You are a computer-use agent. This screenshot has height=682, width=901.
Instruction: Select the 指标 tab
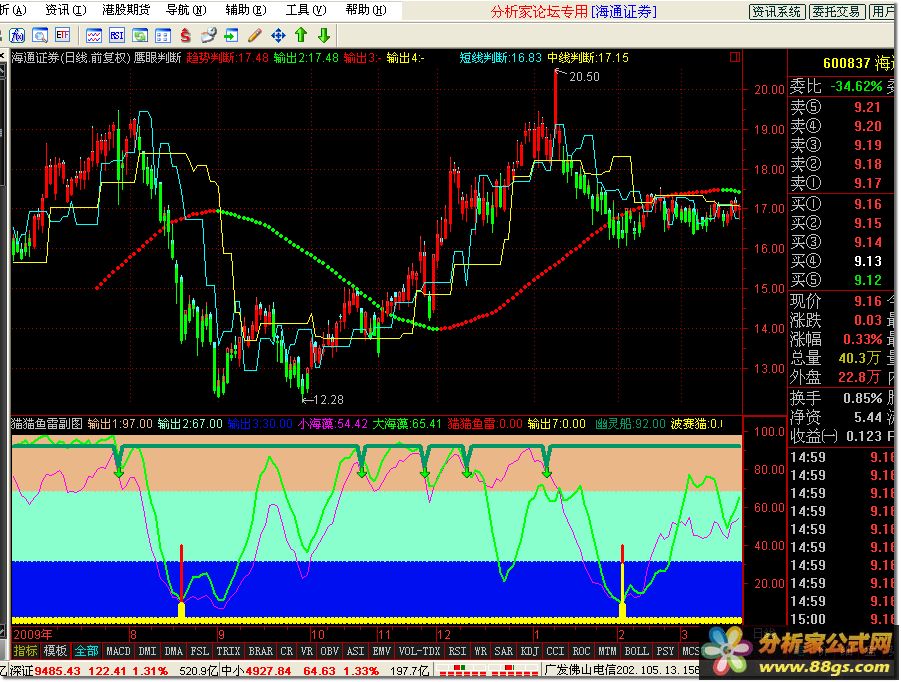(25, 651)
